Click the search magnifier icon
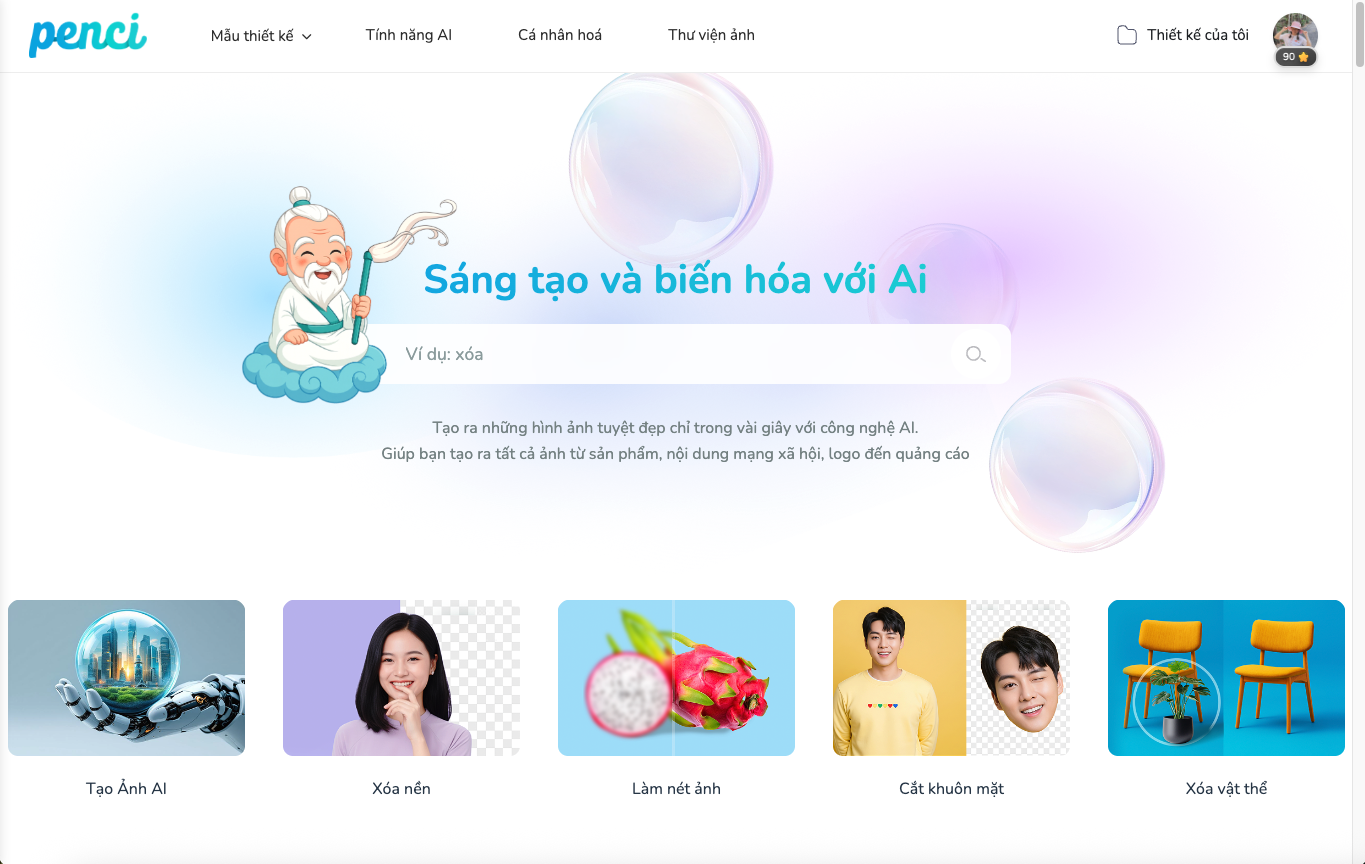 coord(975,354)
